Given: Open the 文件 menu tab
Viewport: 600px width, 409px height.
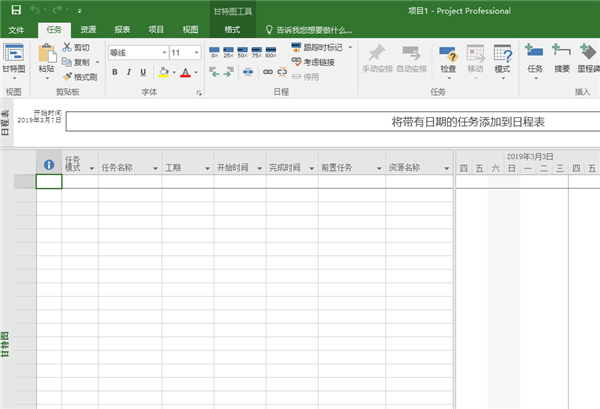Looking at the screenshot, I should (x=17, y=30).
